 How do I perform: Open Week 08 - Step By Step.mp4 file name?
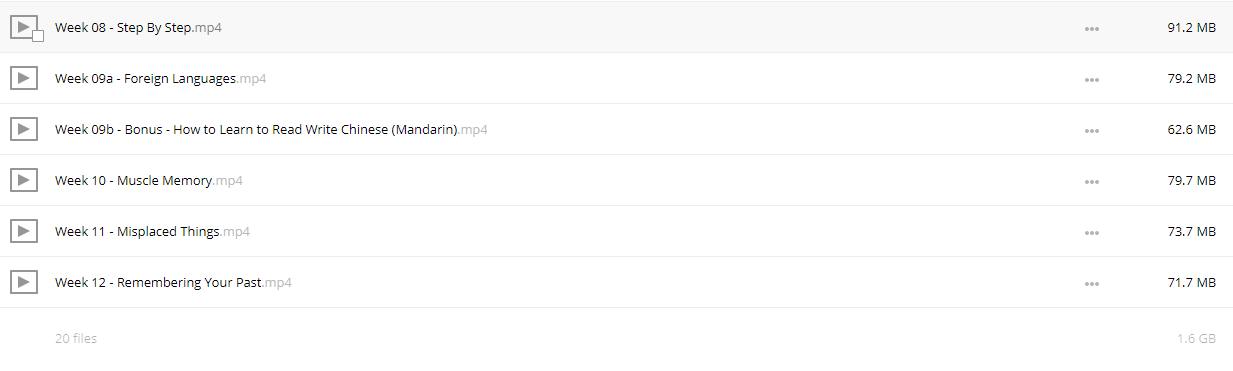coord(138,28)
